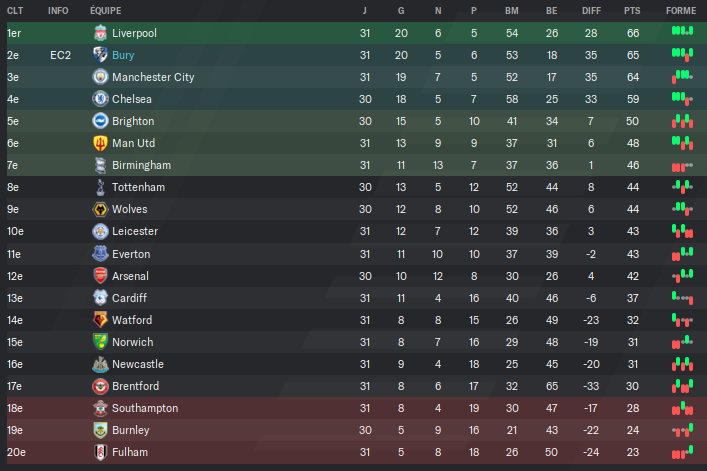Click the Chelsea club badge

[100, 99]
